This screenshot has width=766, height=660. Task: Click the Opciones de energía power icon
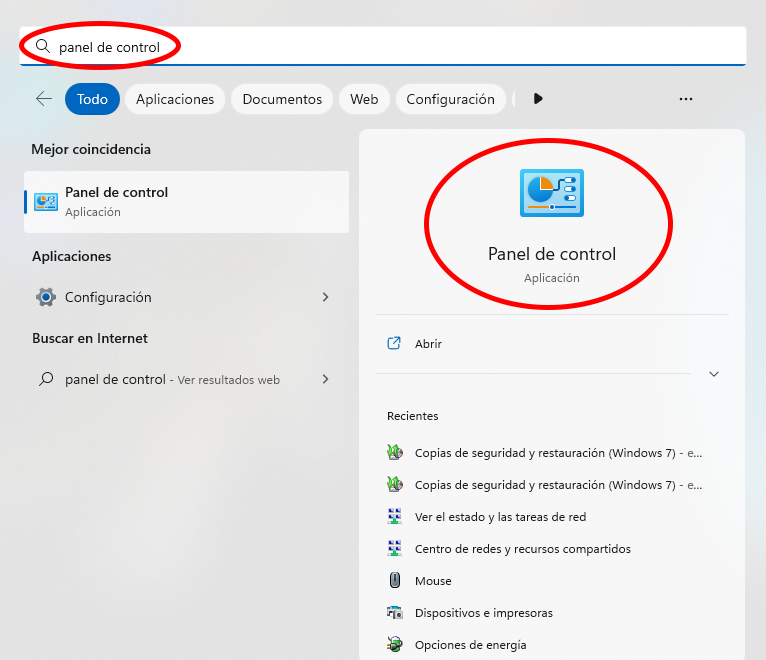click(x=395, y=644)
